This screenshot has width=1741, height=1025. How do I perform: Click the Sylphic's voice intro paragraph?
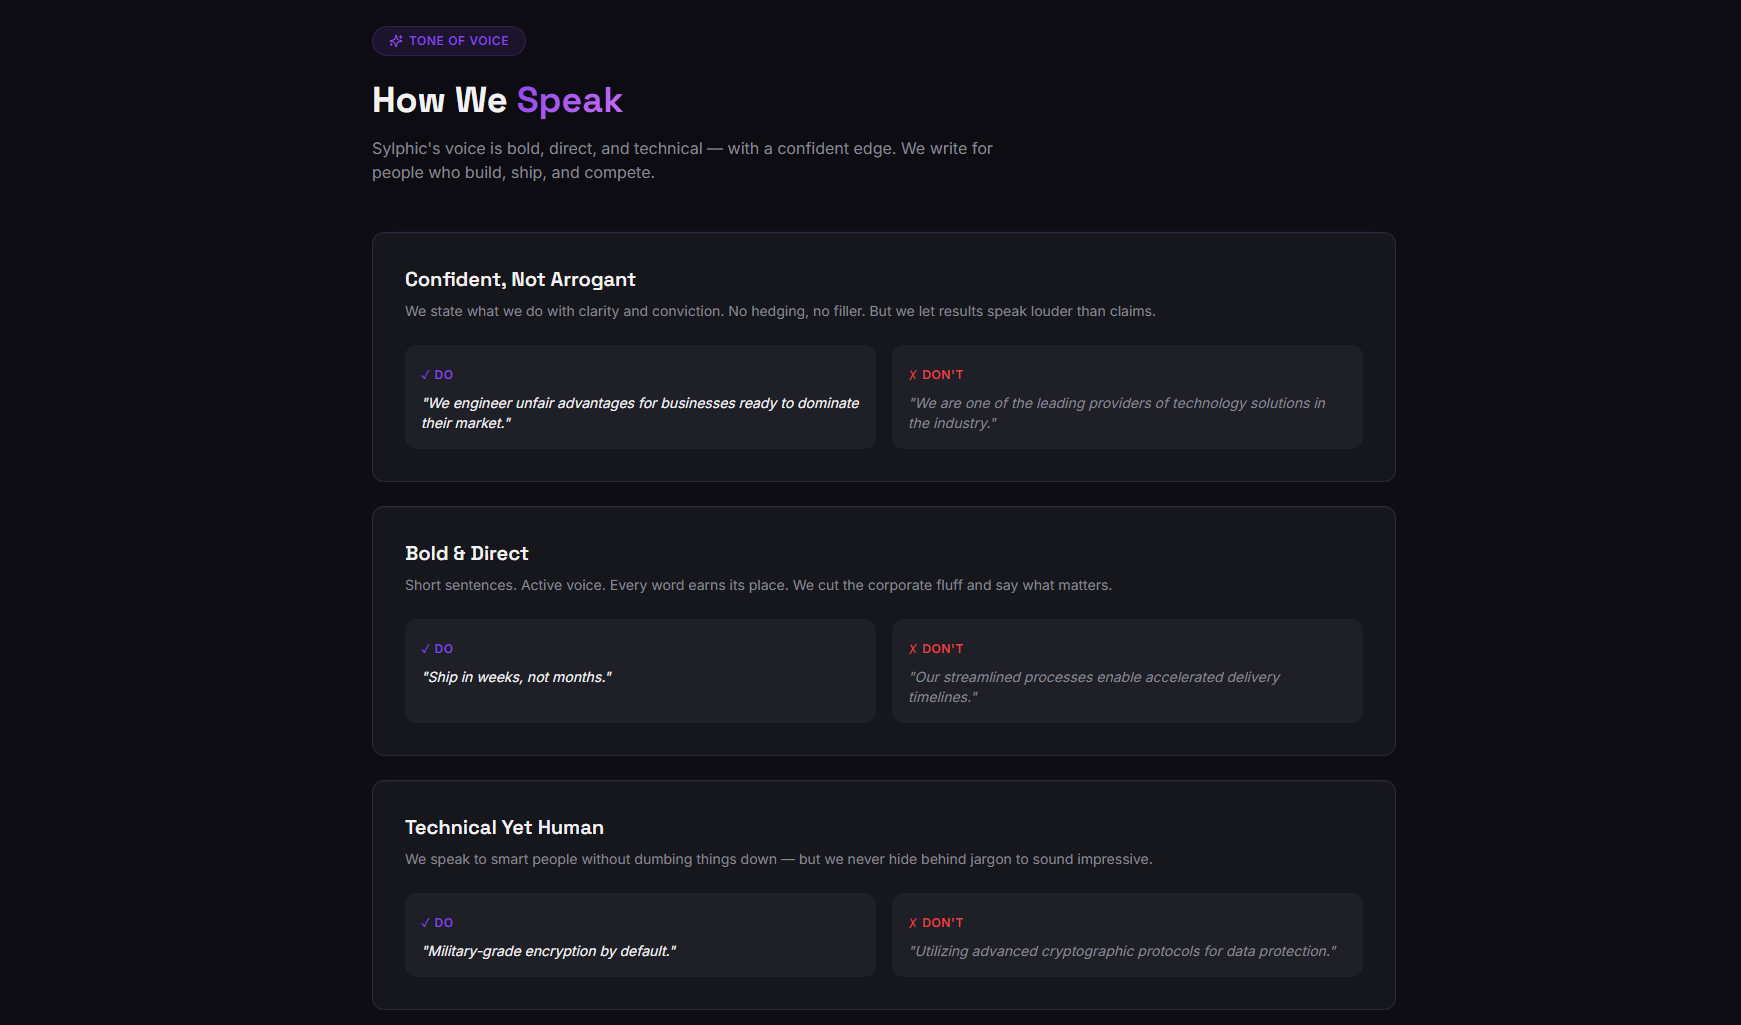pos(682,160)
